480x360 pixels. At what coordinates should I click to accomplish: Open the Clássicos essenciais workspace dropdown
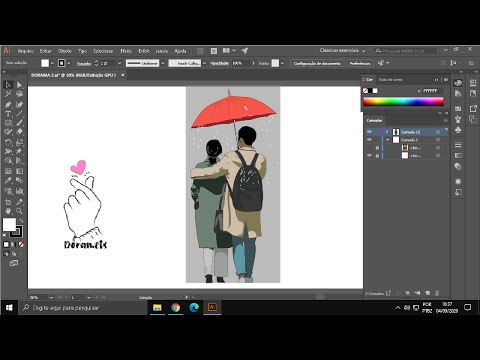pyautogui.click(x=342, y=51)
